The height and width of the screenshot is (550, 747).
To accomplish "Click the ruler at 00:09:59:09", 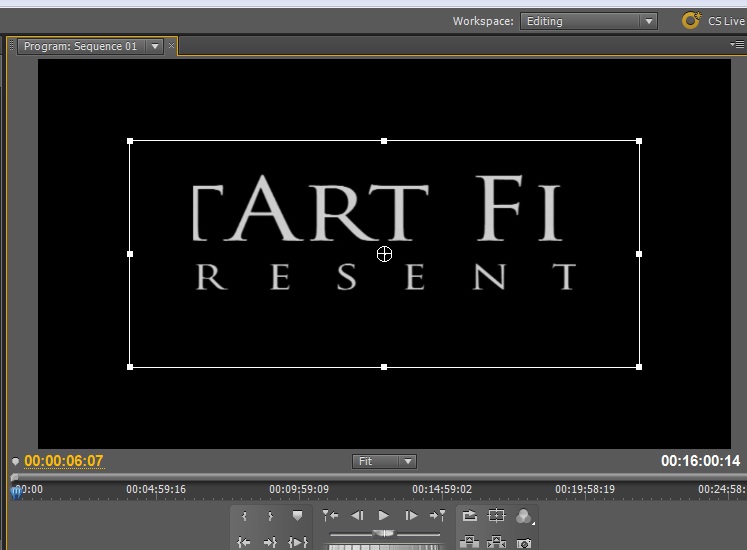I will point(299,489).
